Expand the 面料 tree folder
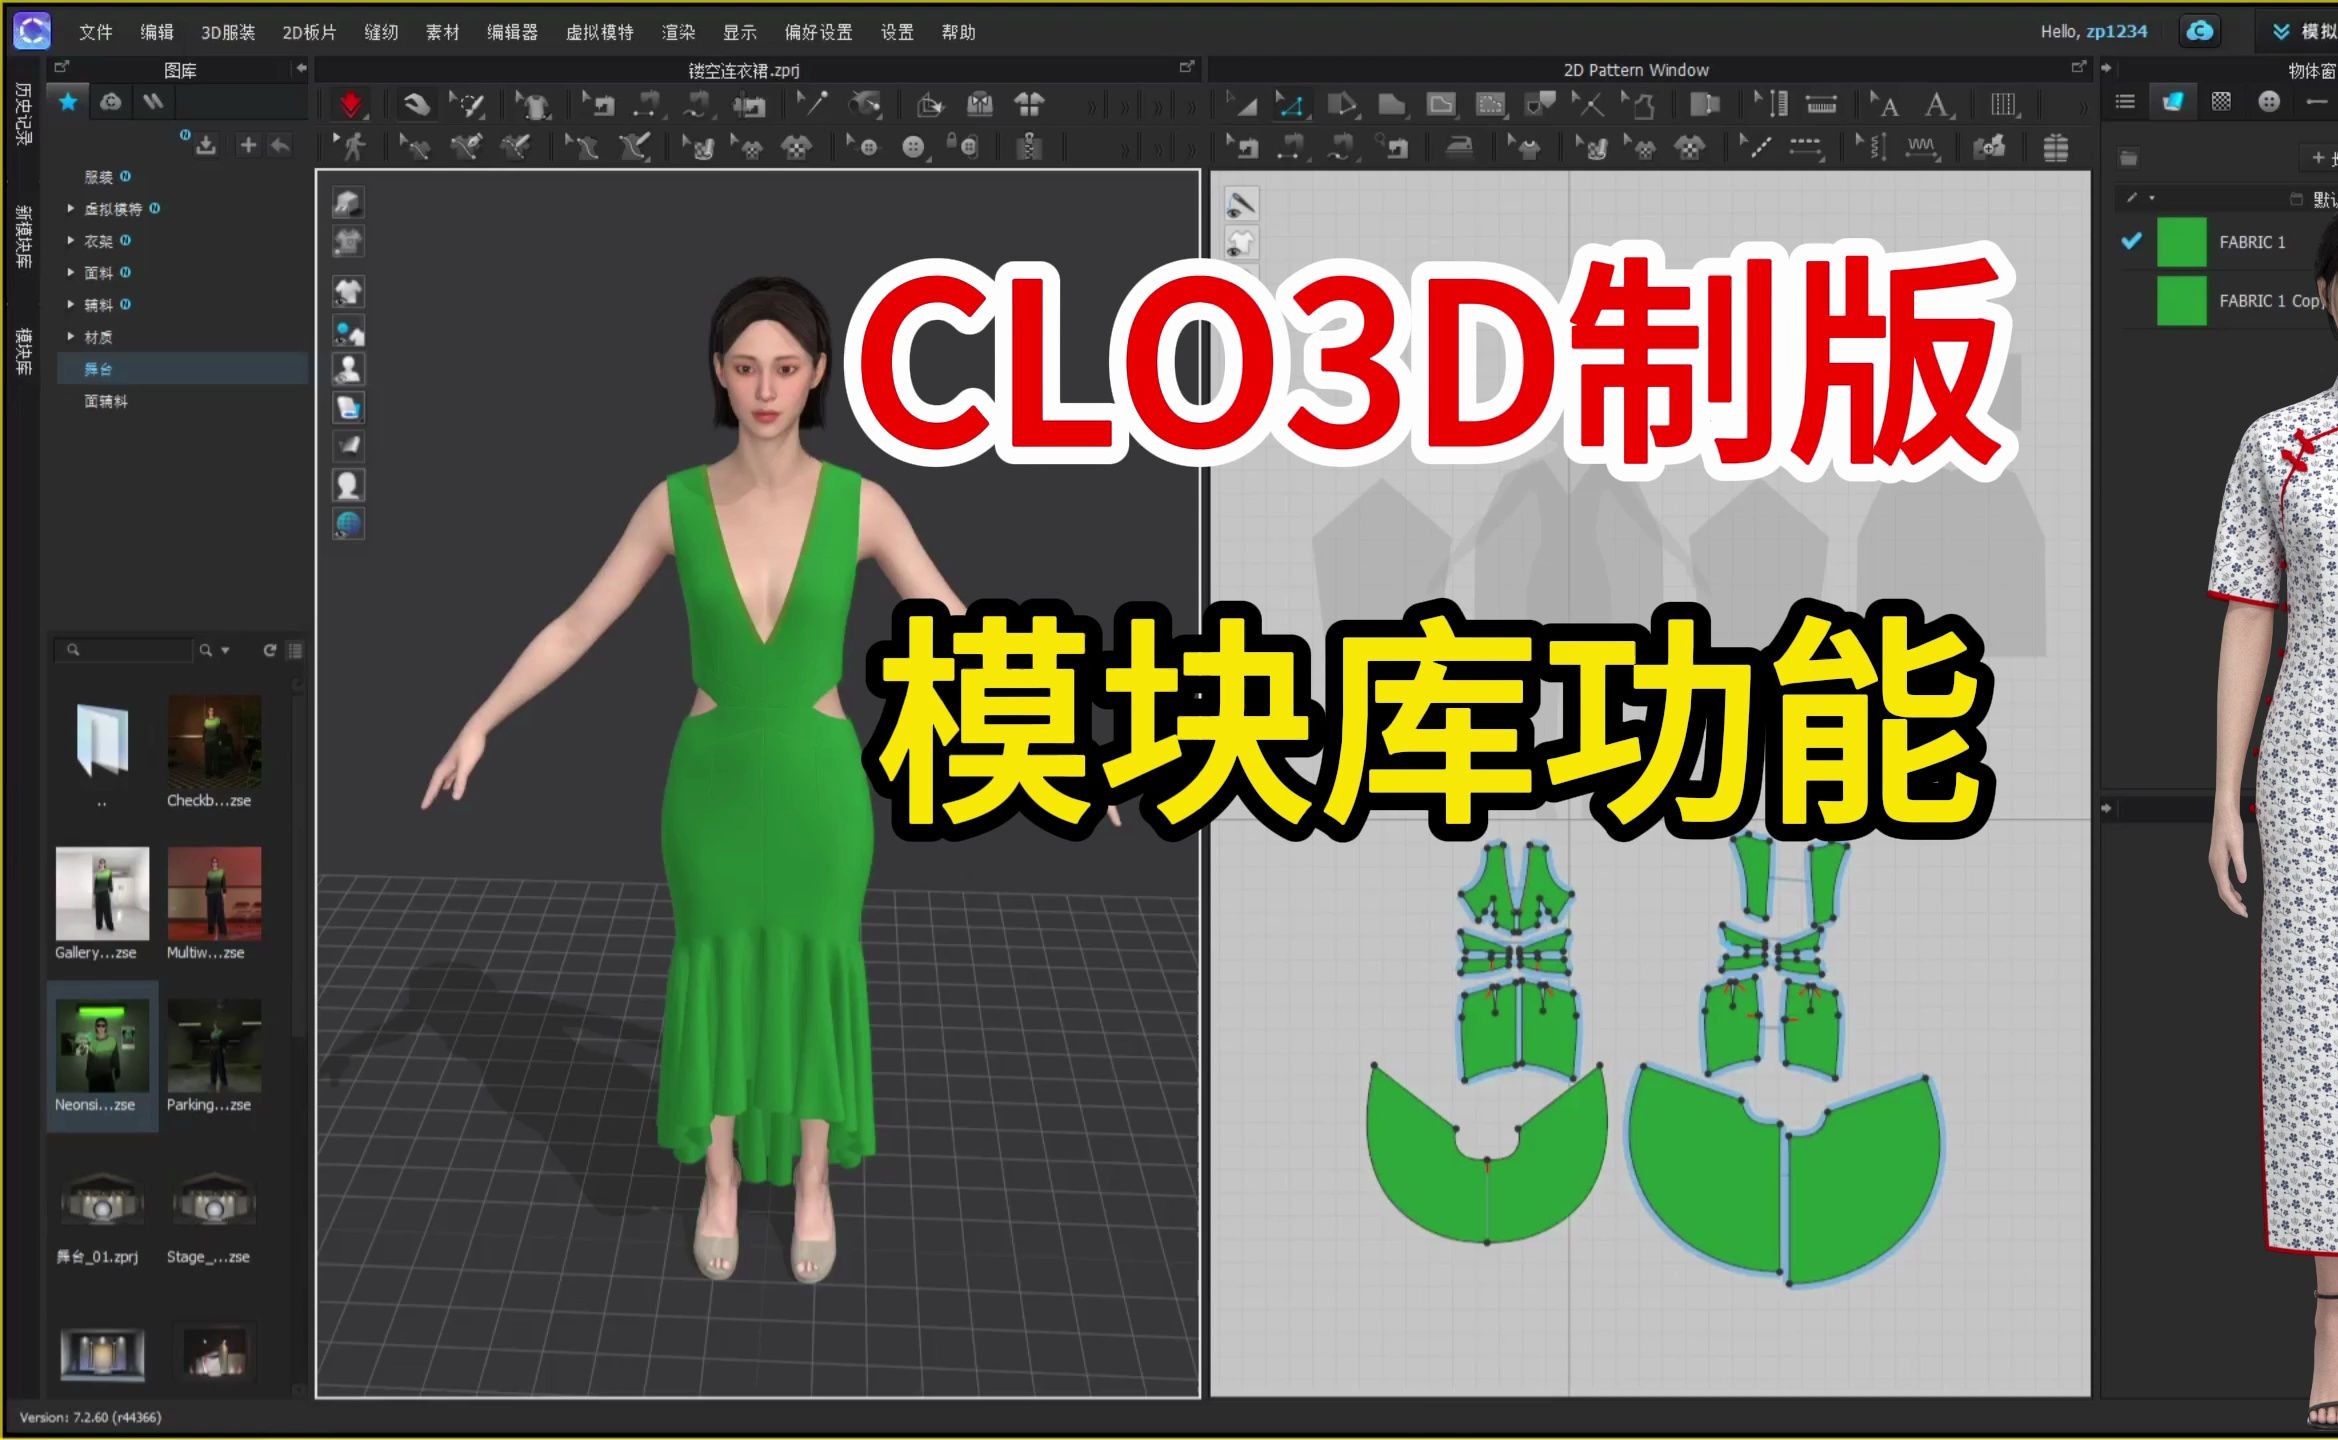 coord(70,273)
